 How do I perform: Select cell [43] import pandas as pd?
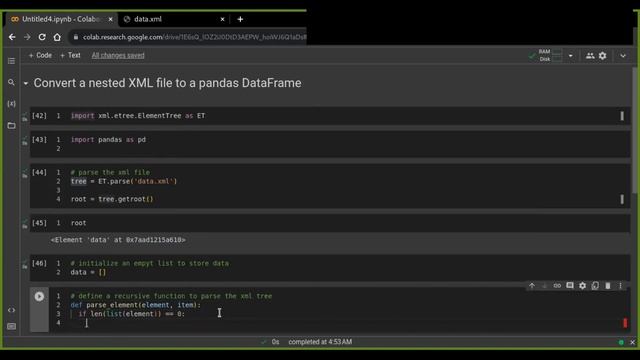point(330,144)
